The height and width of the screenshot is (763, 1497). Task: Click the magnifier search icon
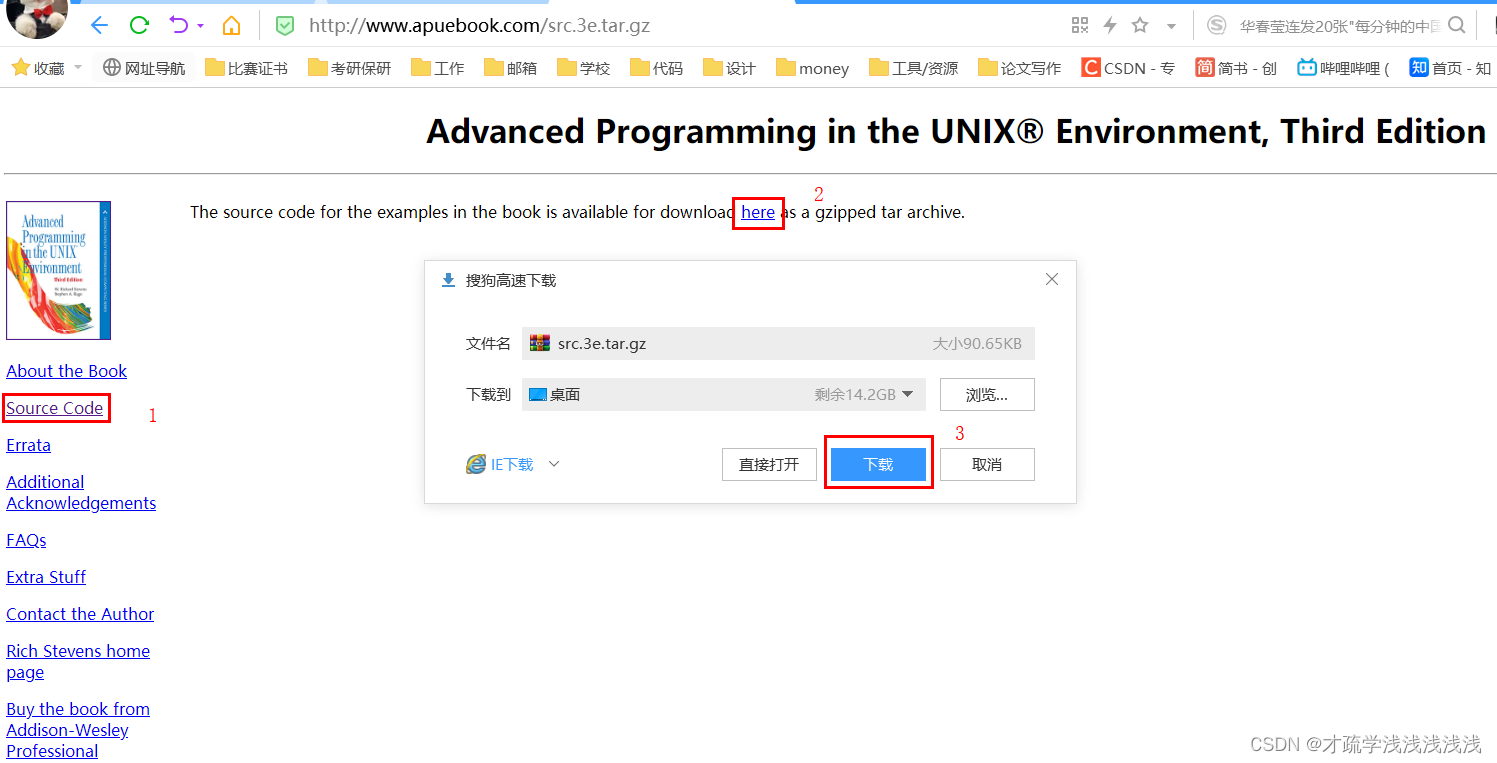1457,26
